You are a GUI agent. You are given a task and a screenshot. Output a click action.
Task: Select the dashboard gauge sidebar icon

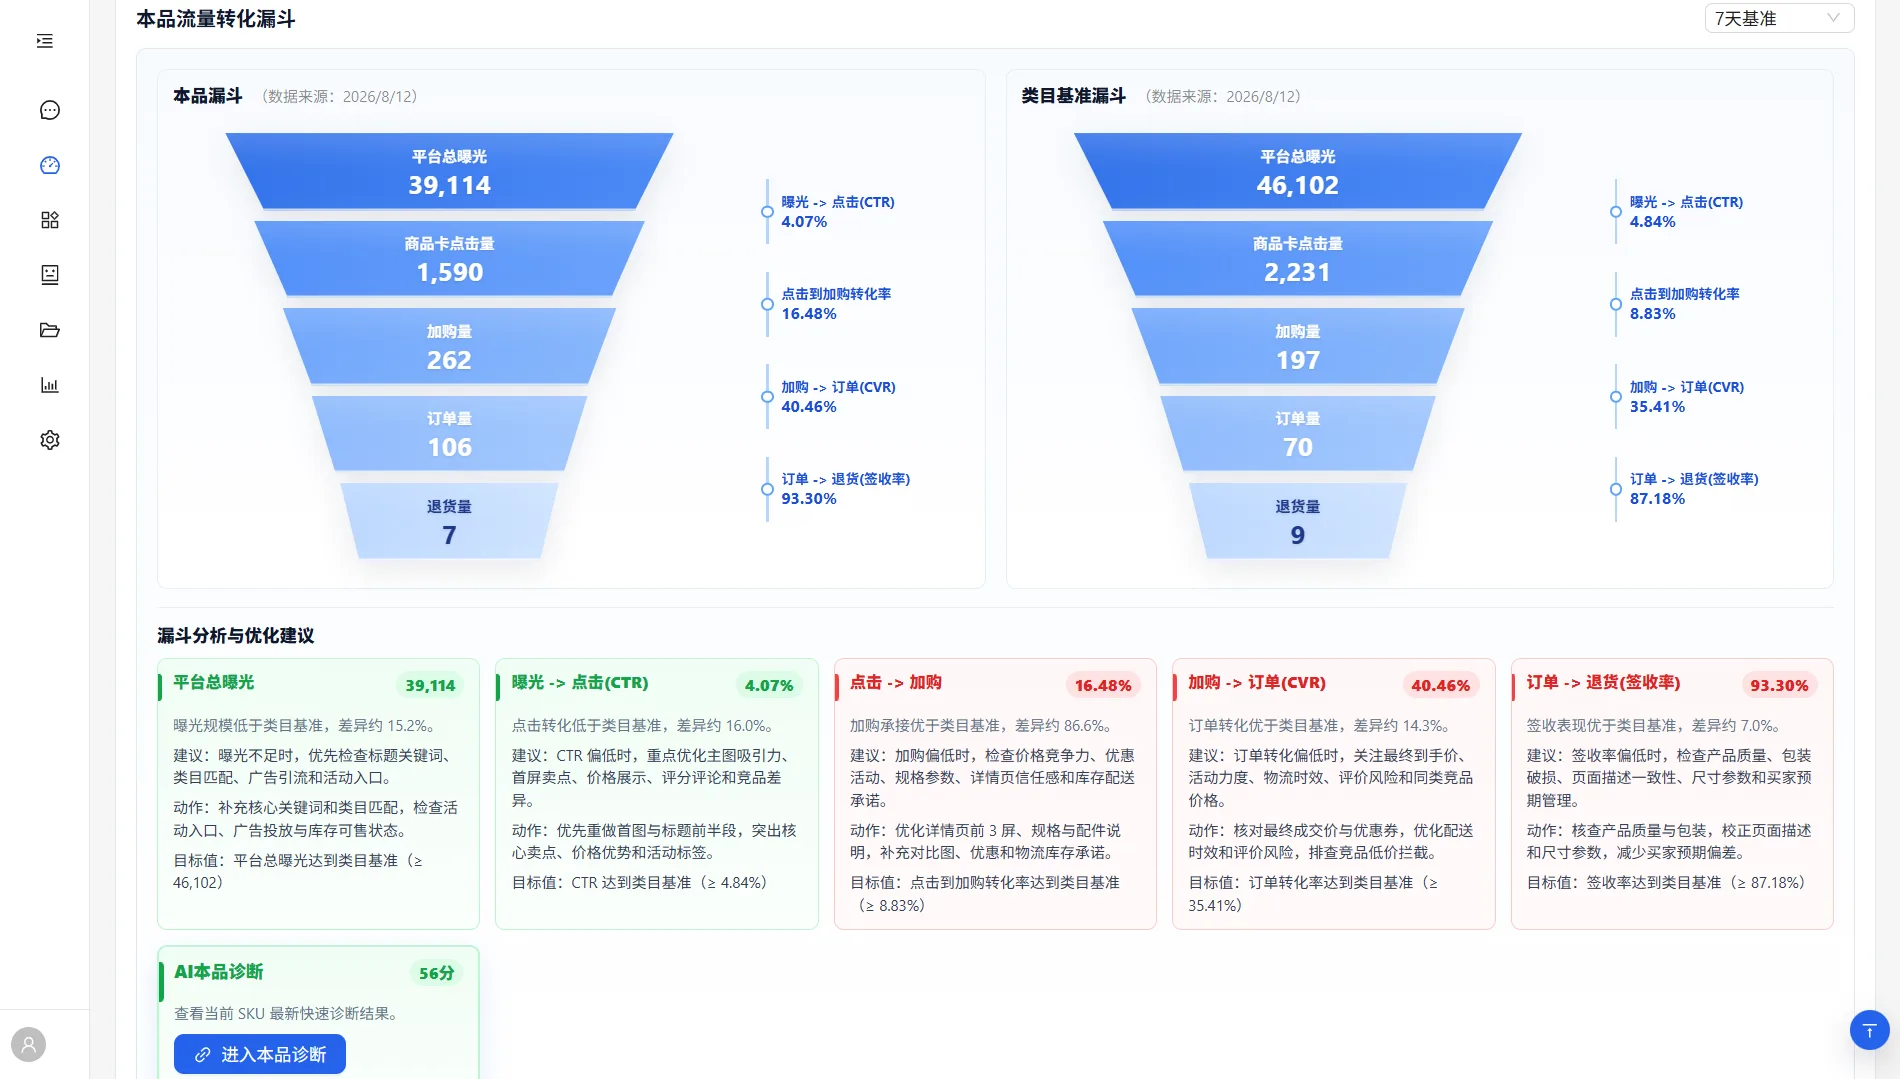click(49, 165)
